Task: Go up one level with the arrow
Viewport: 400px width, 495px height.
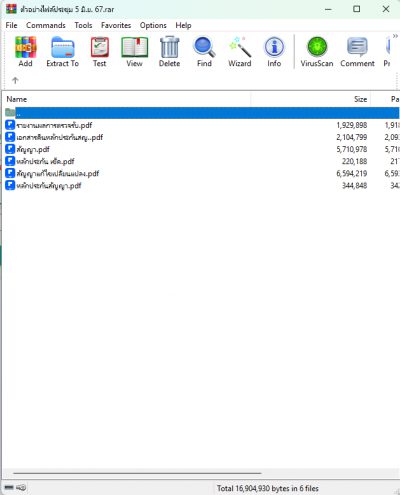Action: (x=15, y=80)
